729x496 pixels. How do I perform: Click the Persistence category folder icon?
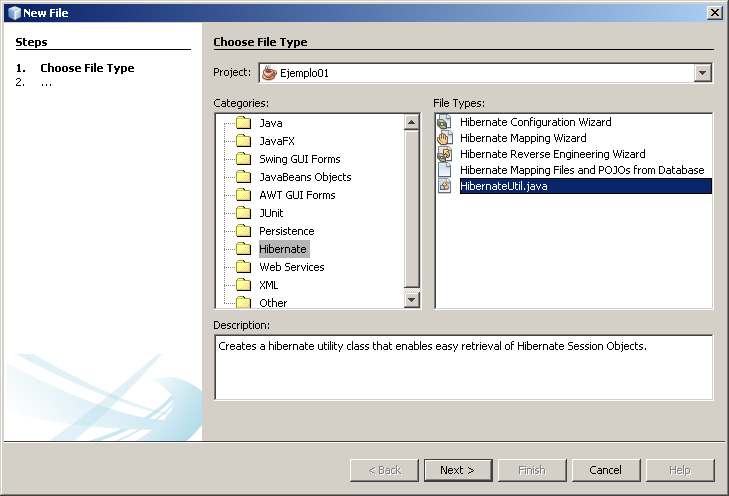coord(242,231)
